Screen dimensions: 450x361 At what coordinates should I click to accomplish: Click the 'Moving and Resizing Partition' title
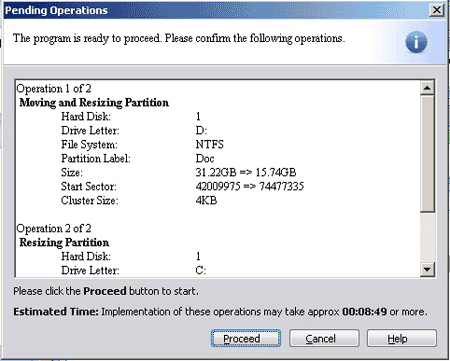94,102
